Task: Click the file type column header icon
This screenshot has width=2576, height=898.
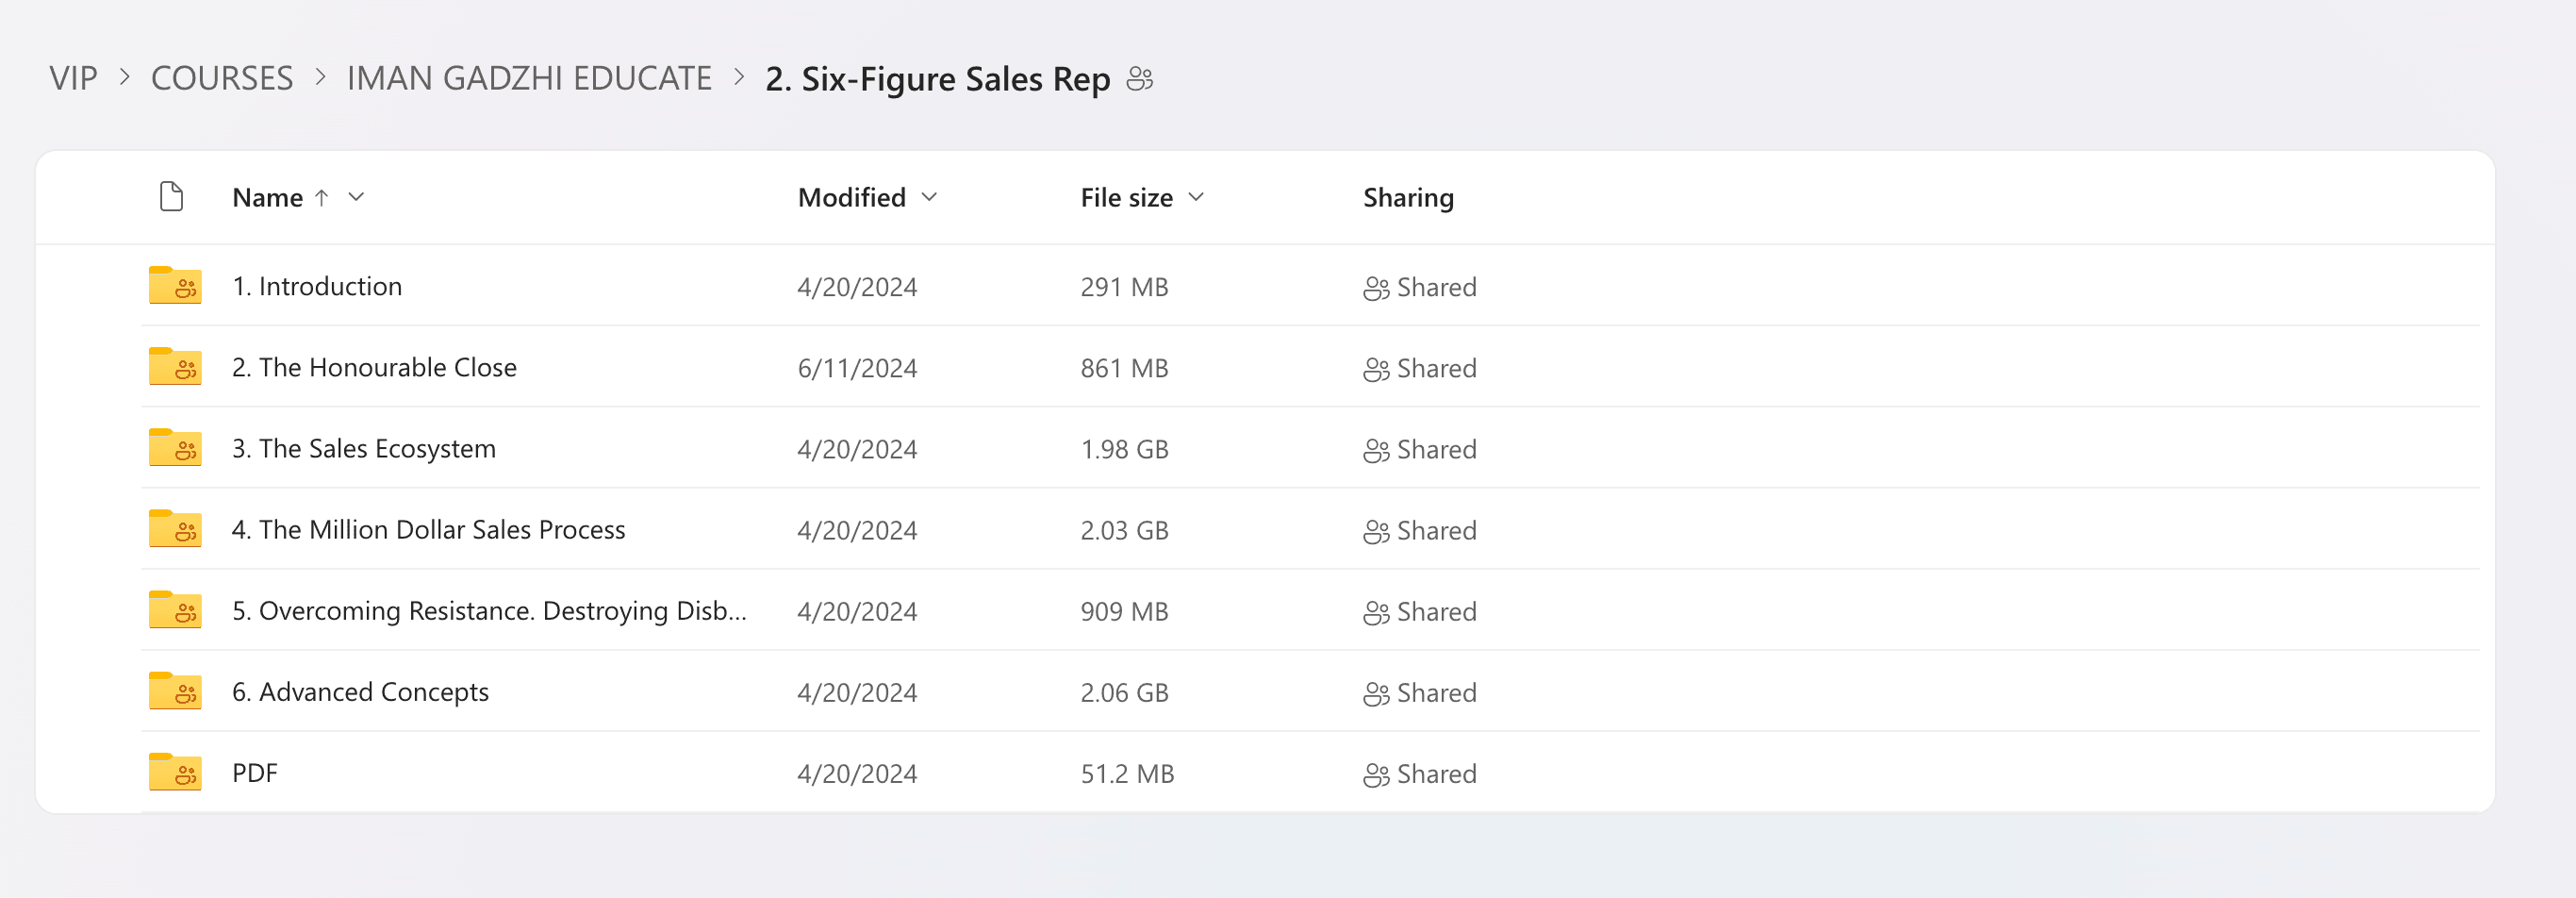Action: click(x=172, y=196)
